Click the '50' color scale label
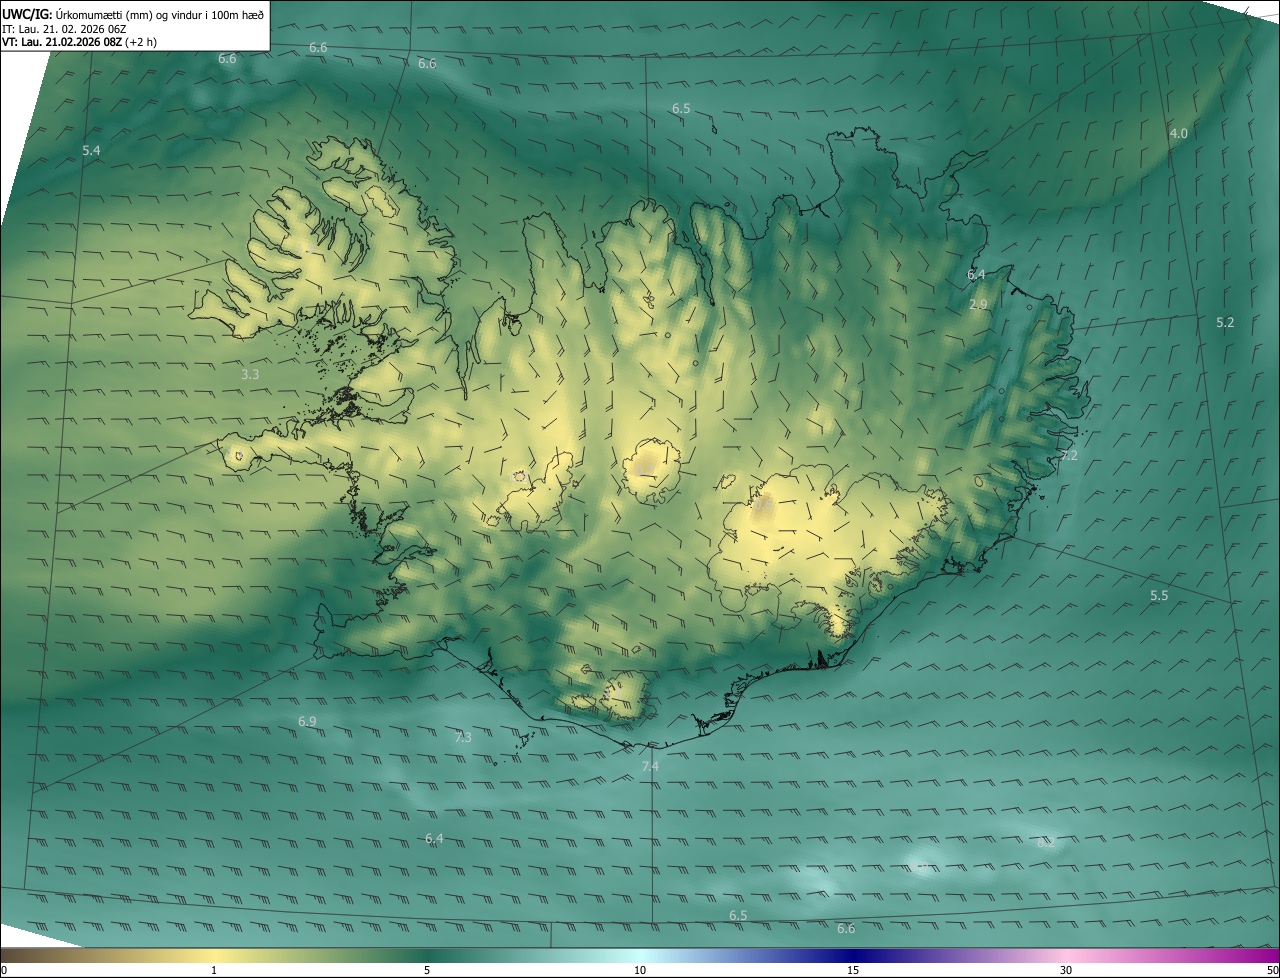 [1272, 970]
